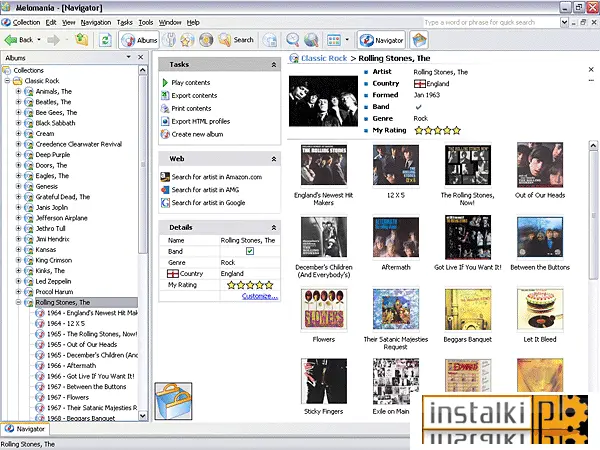Collapse the Tasks panel section
The width and height of the screenshot is (600, 450).
274,65
